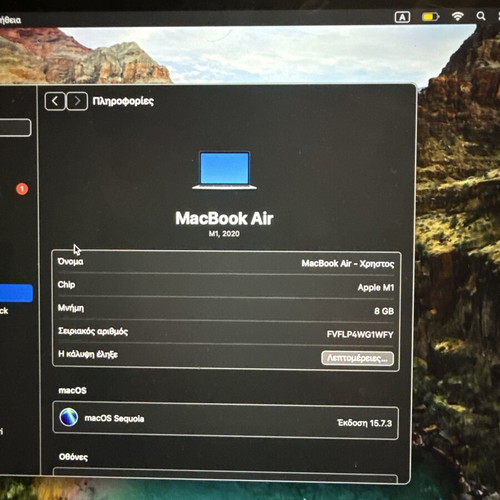Click the macOS Sequoia label
This screenshot has width=500, height=500.
click(x=114, y=418)
